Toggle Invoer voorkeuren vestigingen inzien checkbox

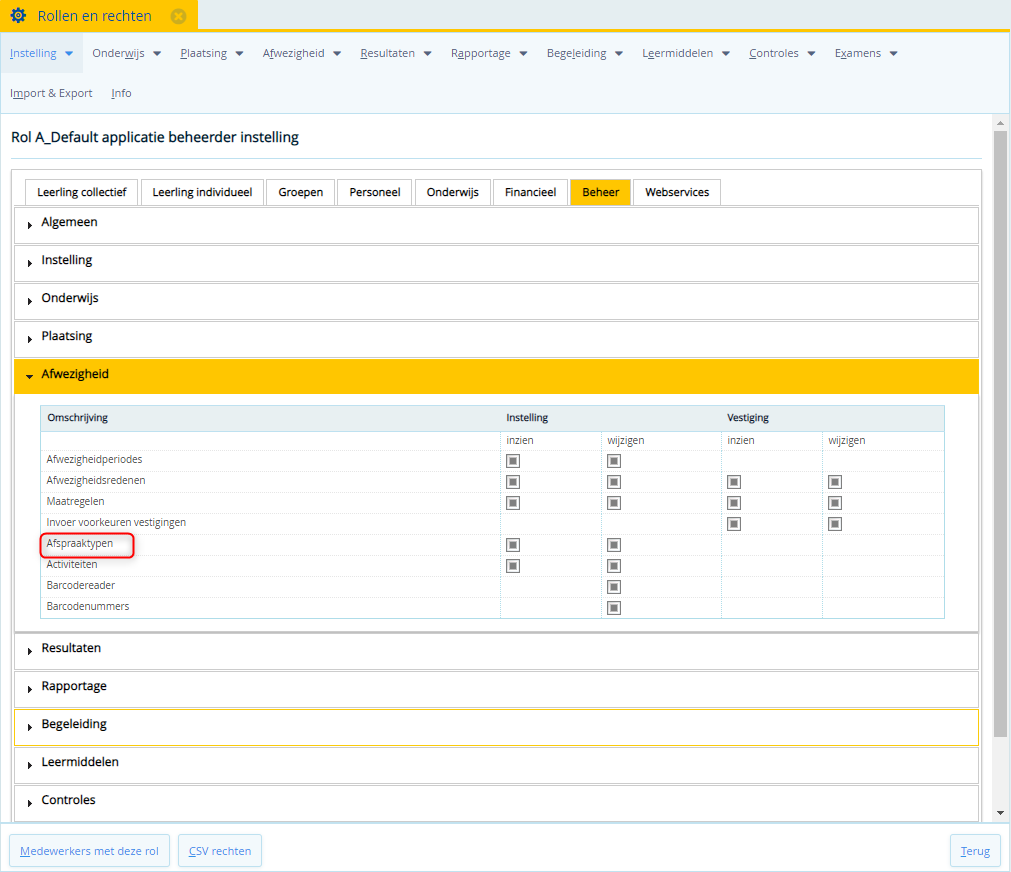[734, 524]
